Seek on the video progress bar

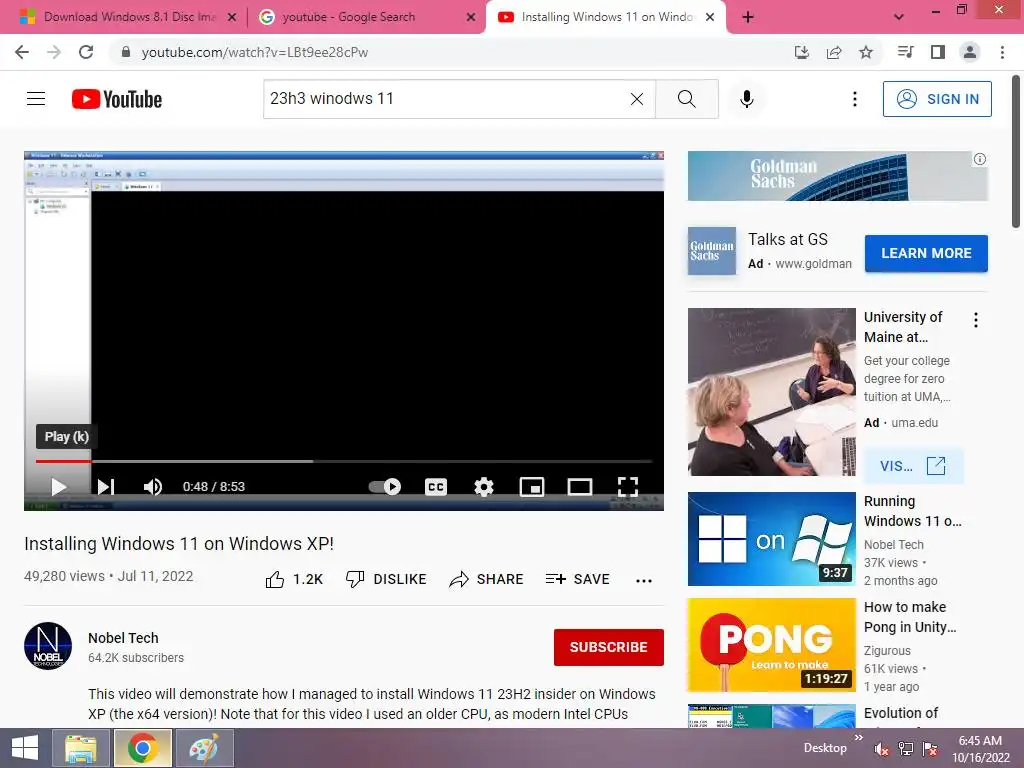[x=344, y=461]
